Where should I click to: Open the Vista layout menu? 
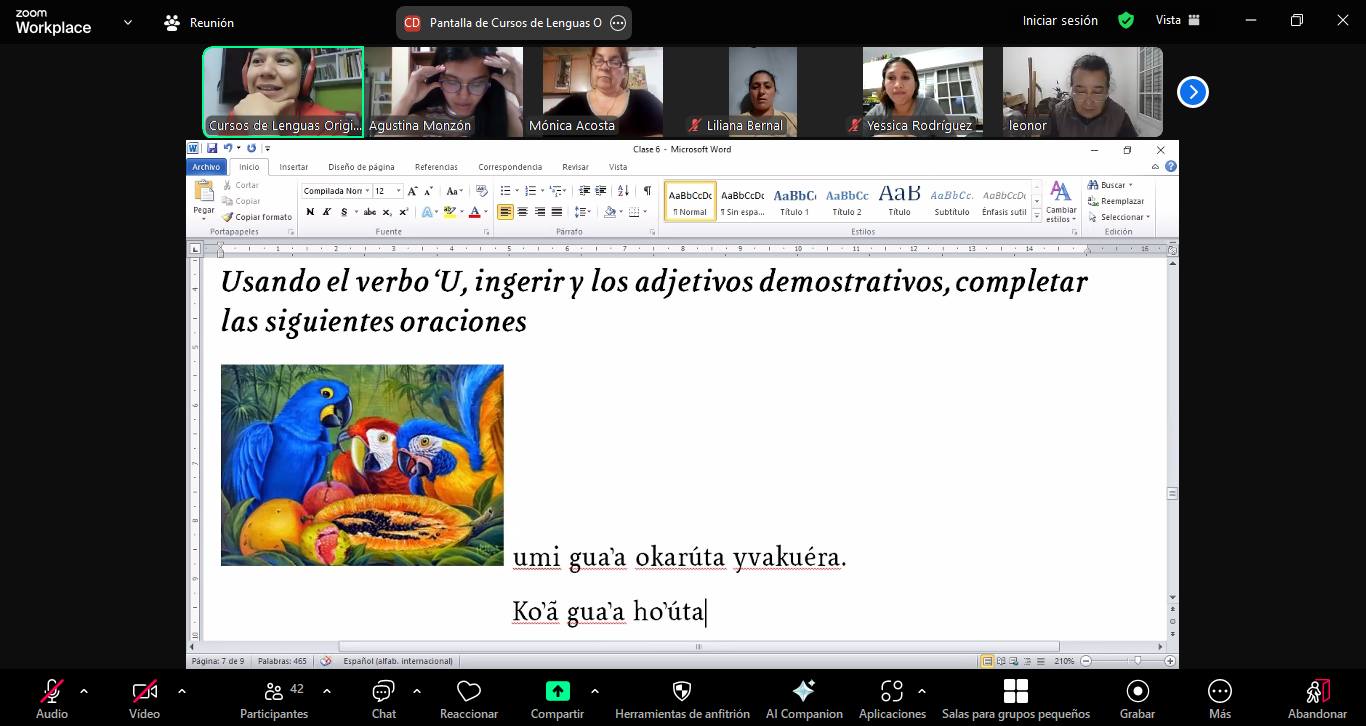[1177, 20]
